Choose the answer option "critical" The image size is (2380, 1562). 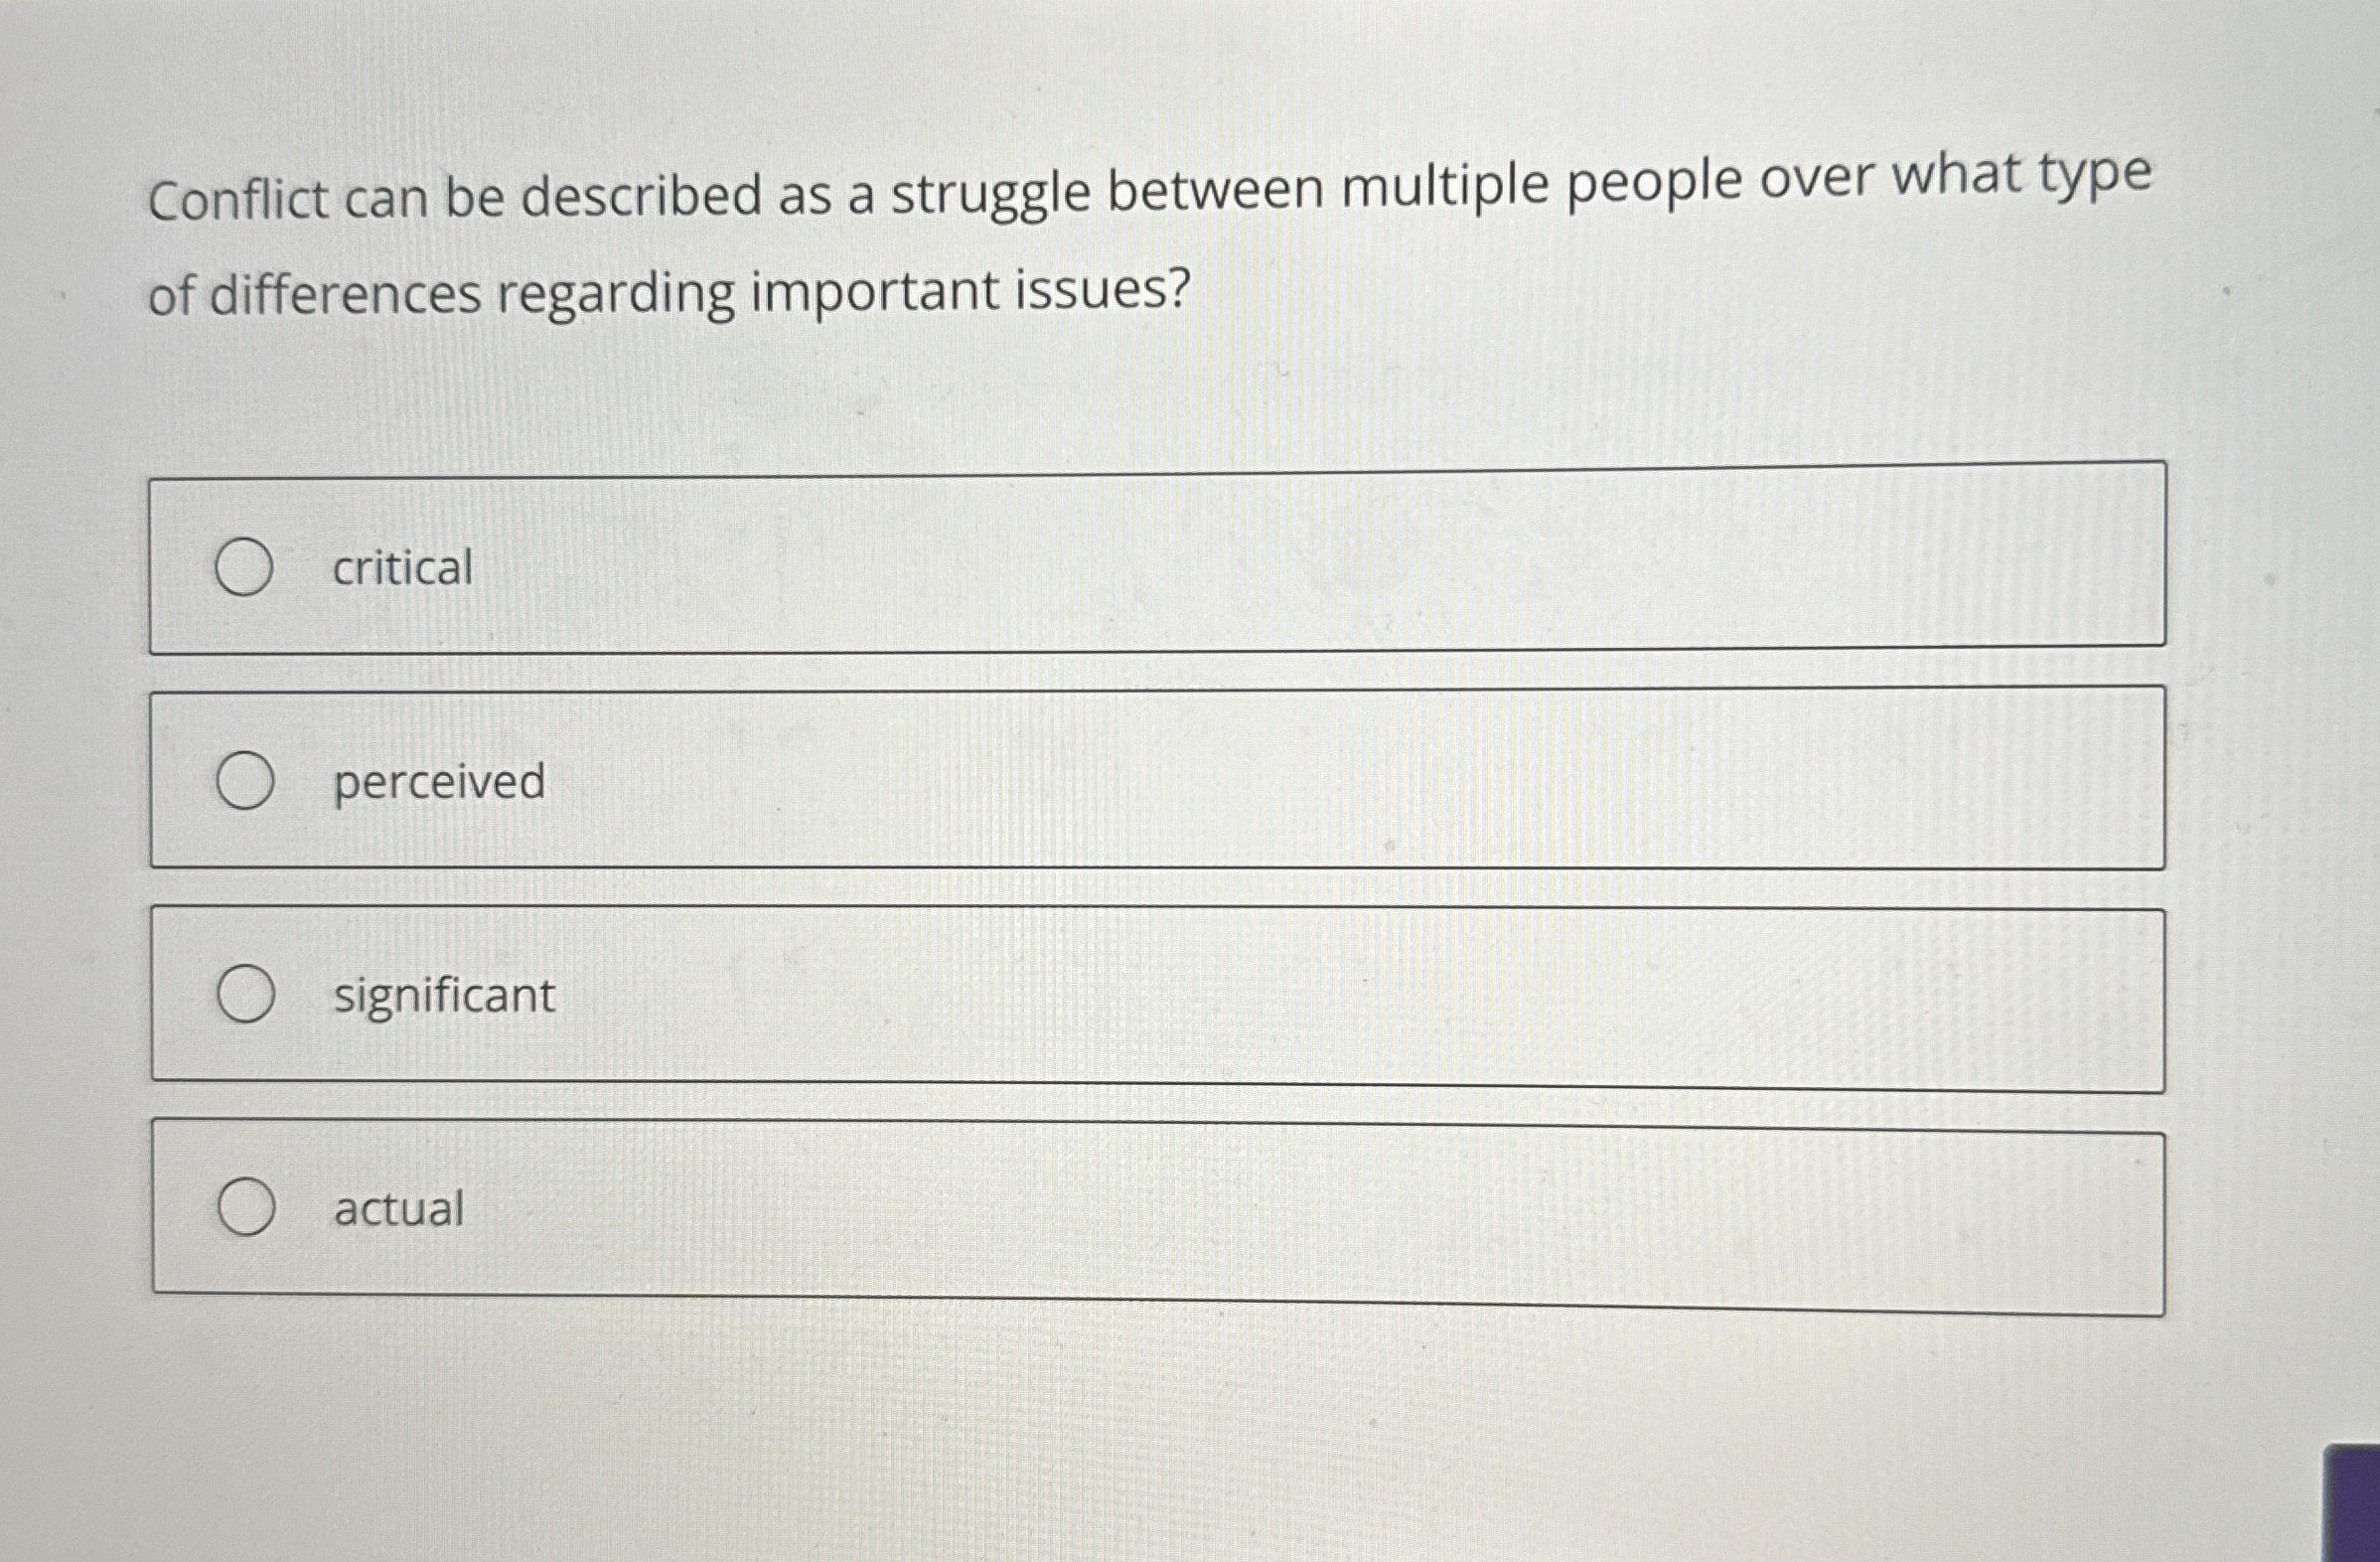[401, 566]
